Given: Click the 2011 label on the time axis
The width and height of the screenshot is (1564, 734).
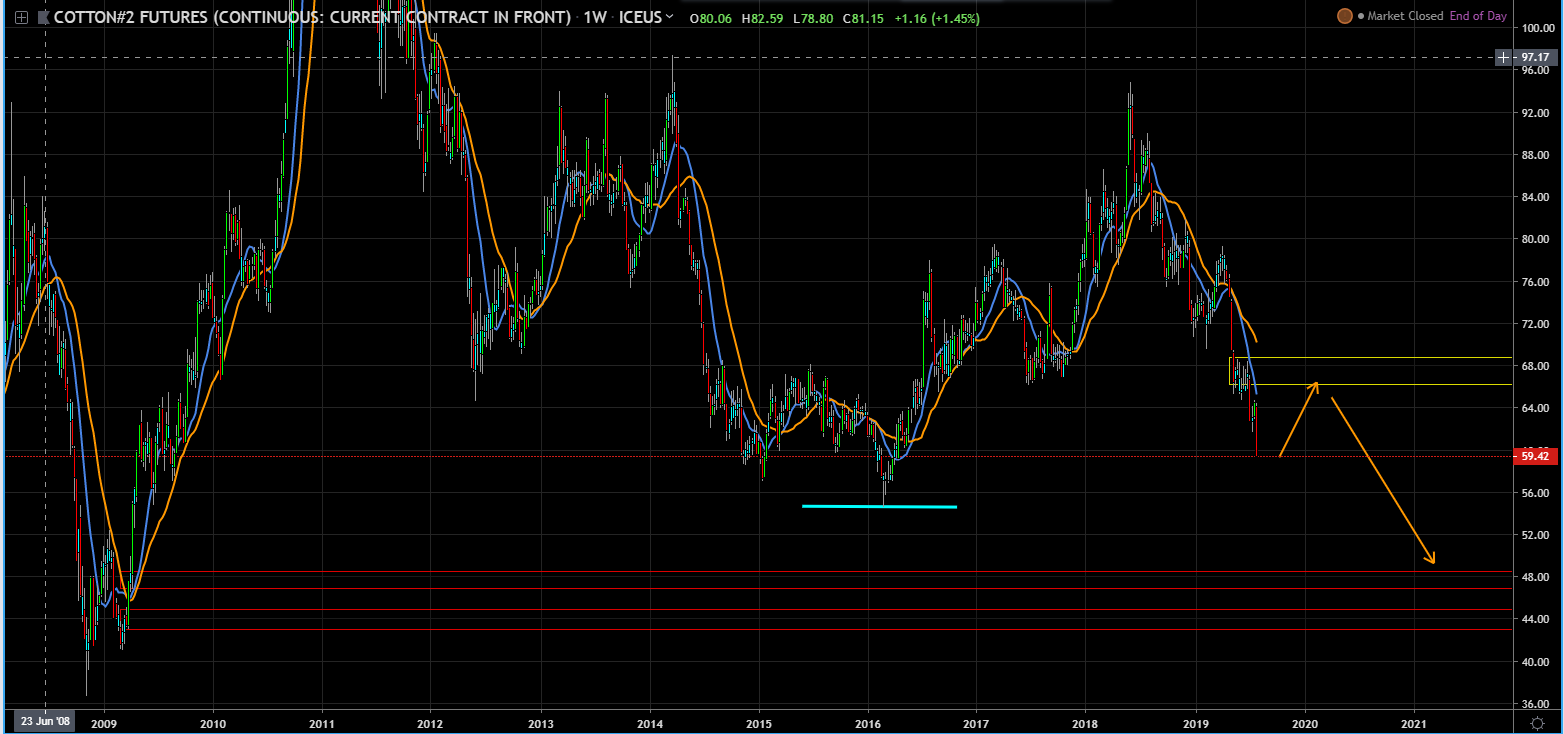Looking at the screenshot, I should coord(322,722).
